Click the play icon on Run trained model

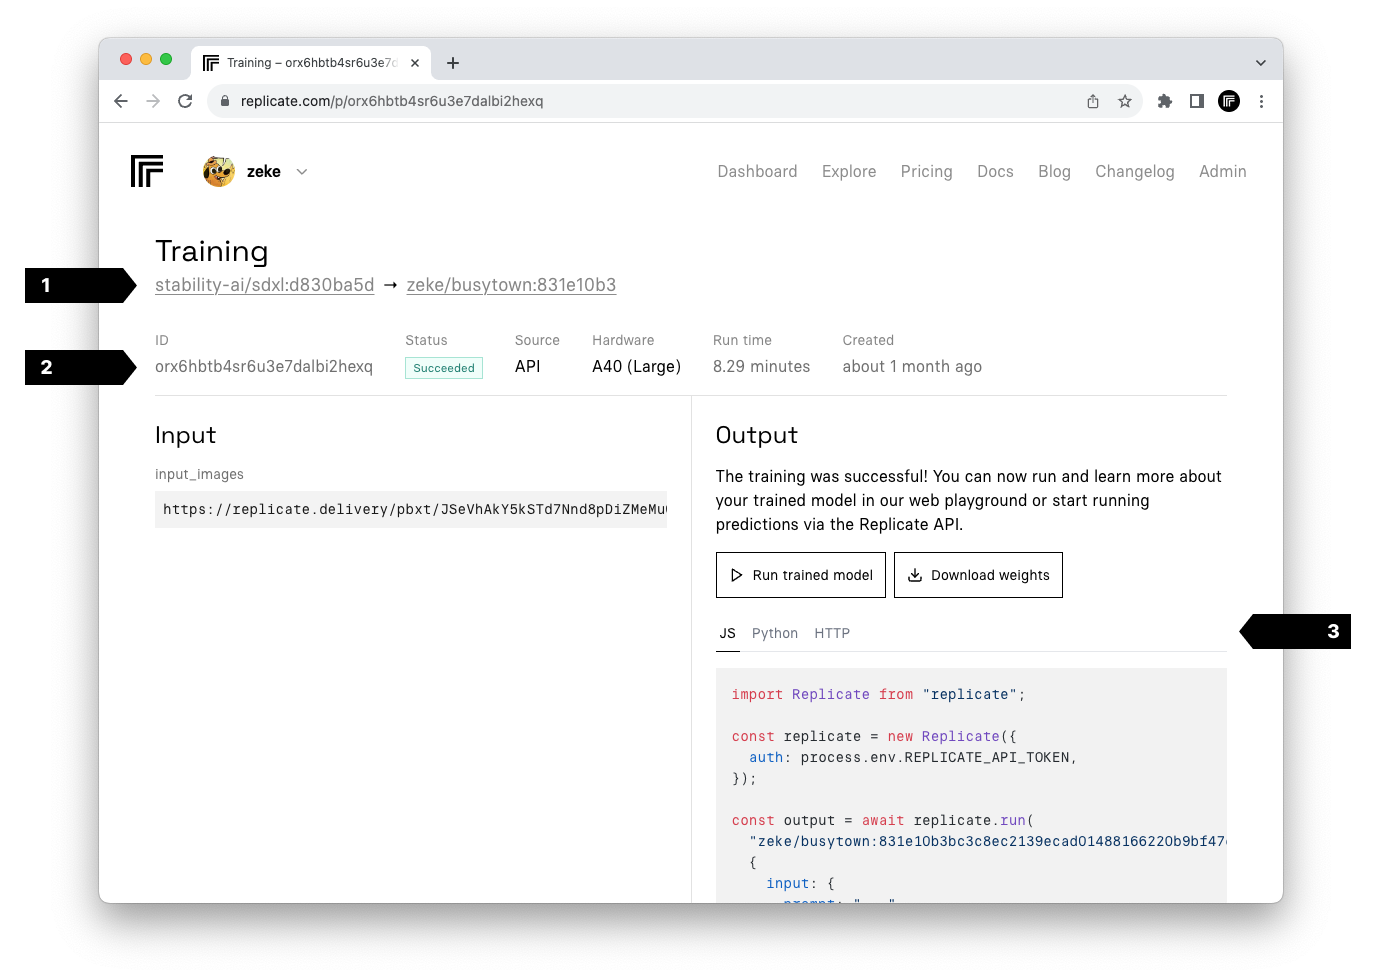coord(737,575)
